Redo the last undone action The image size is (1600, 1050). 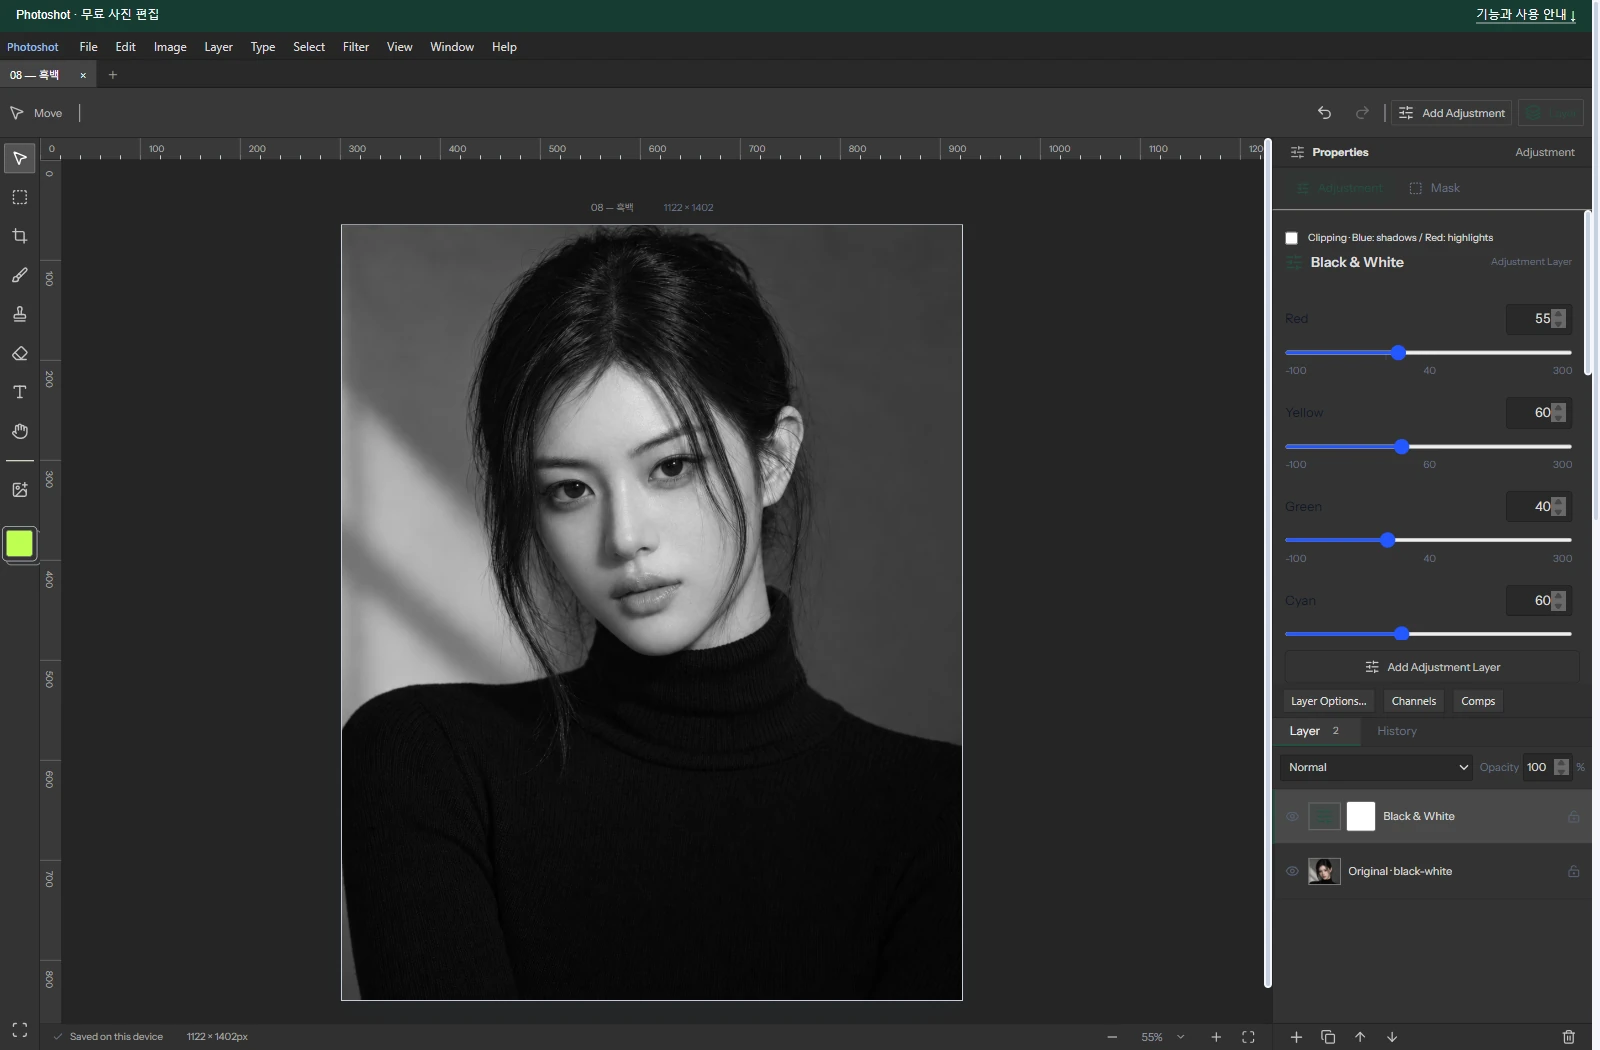point(1362,113)
